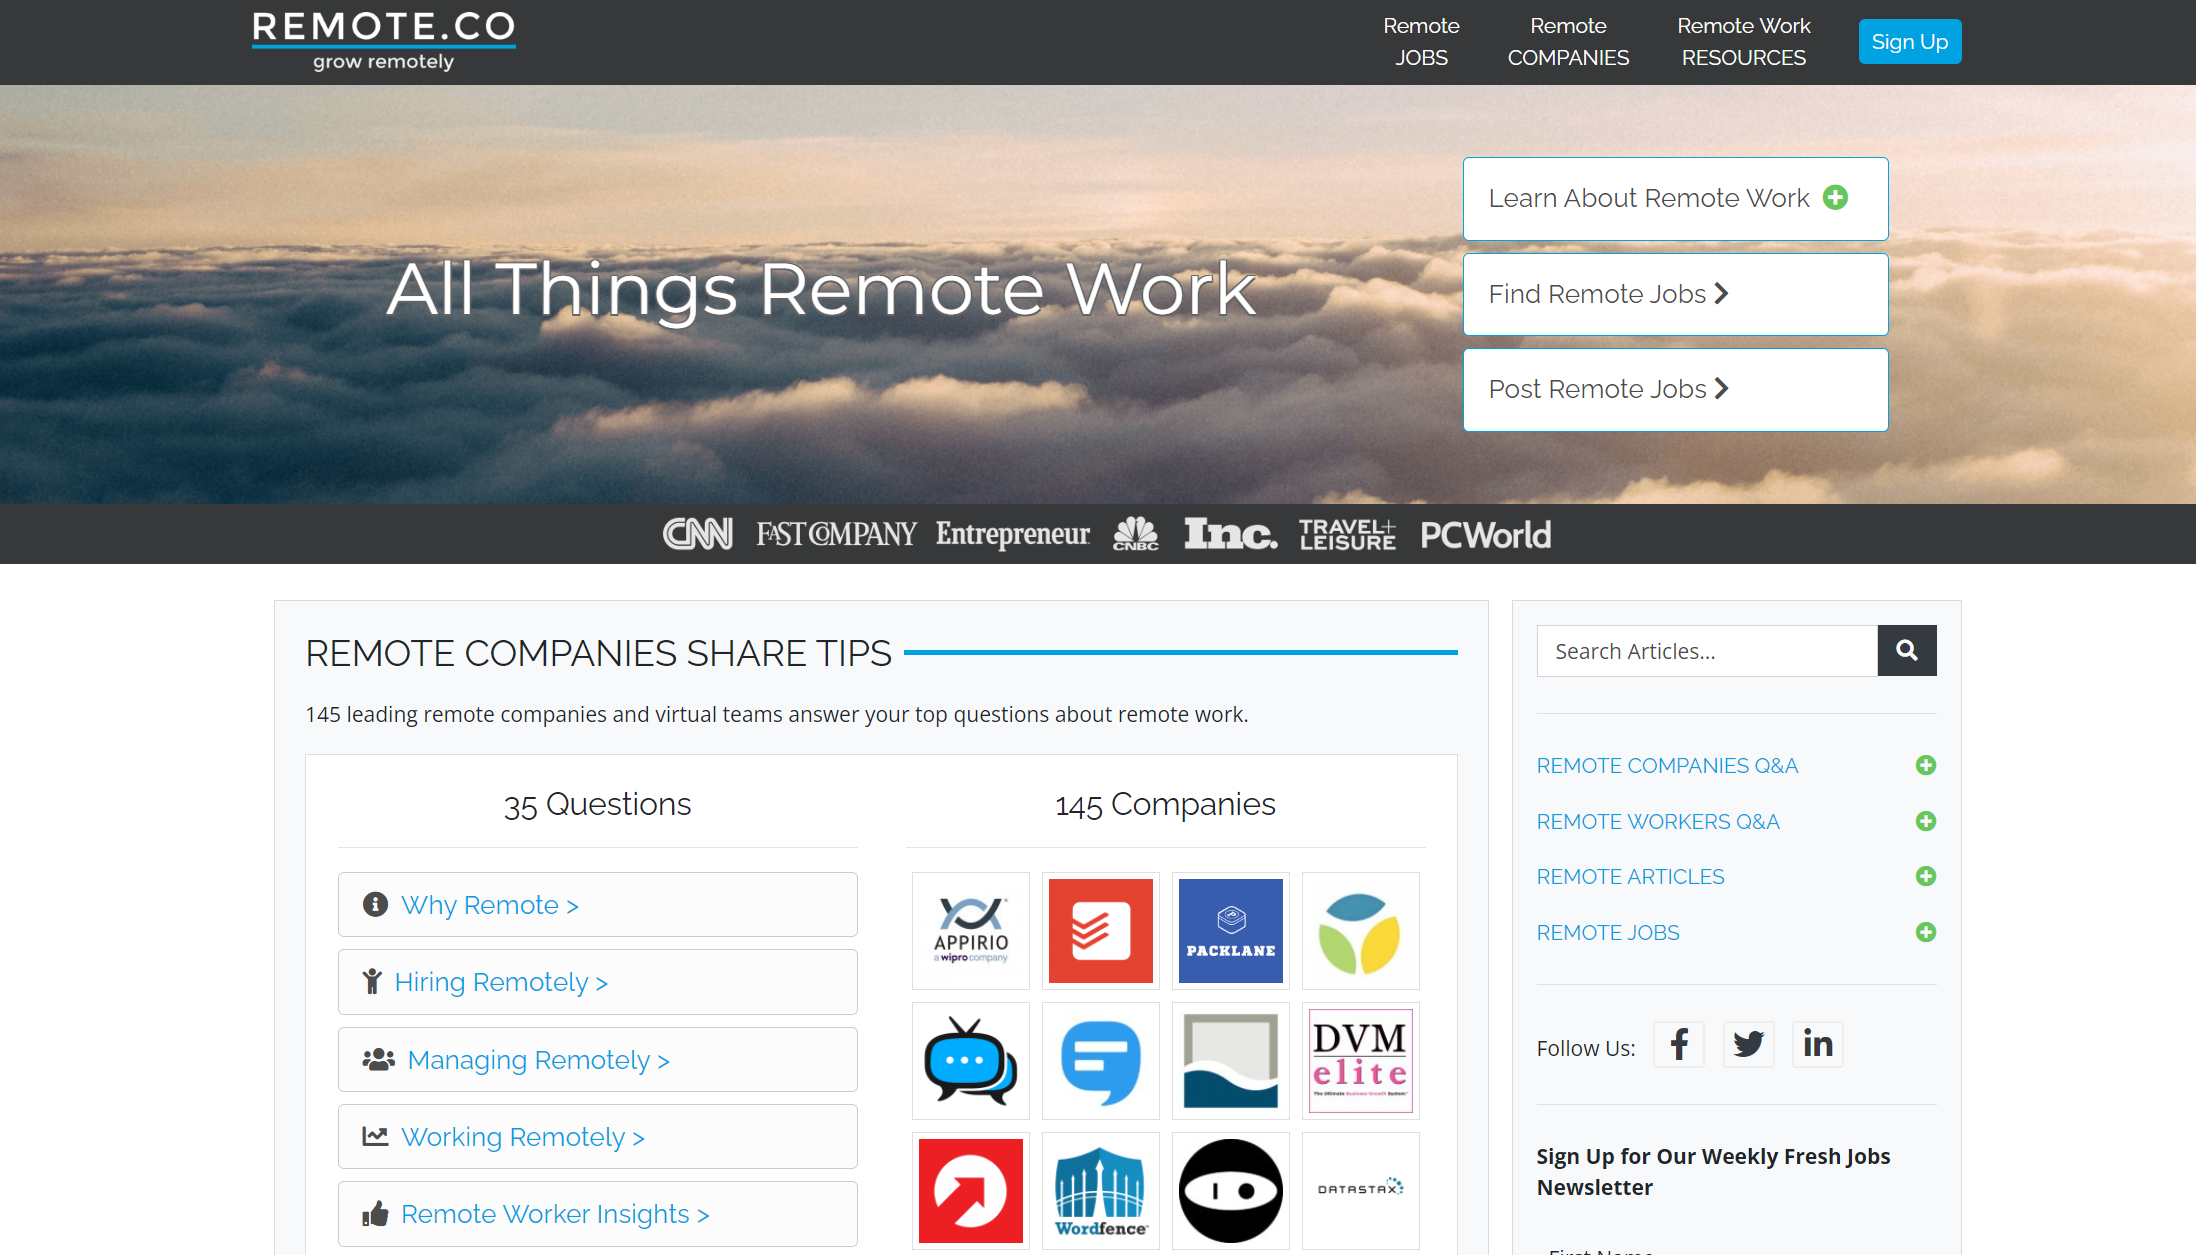Open the Hiring Remotely questions link
This screenshot has height=1255, width=2196.
pos(500,982)
